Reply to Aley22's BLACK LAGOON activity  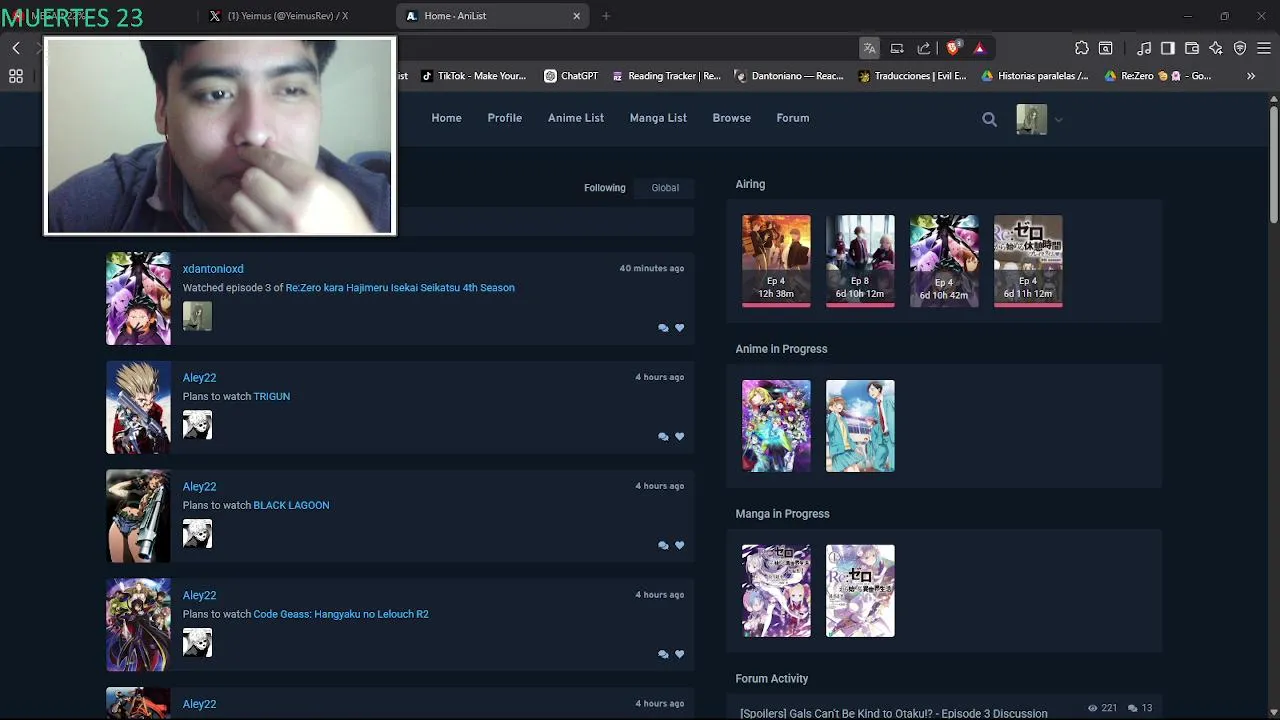[663, 546]
